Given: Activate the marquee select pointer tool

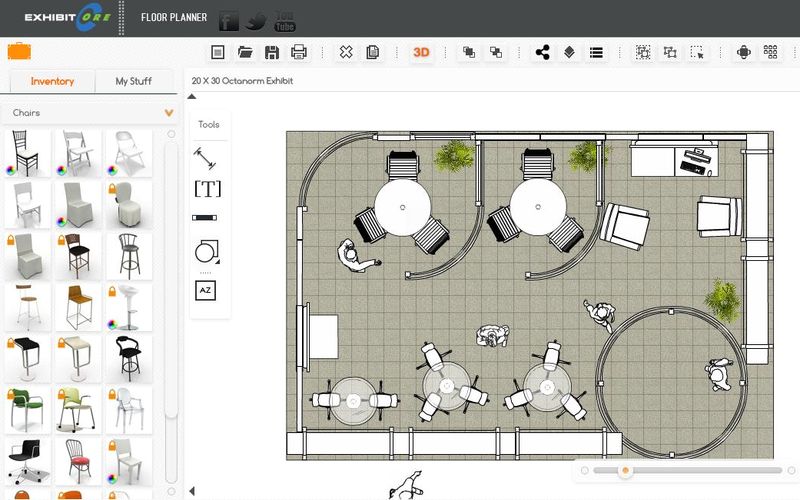Looking at the screenshot, I should 697,52.
